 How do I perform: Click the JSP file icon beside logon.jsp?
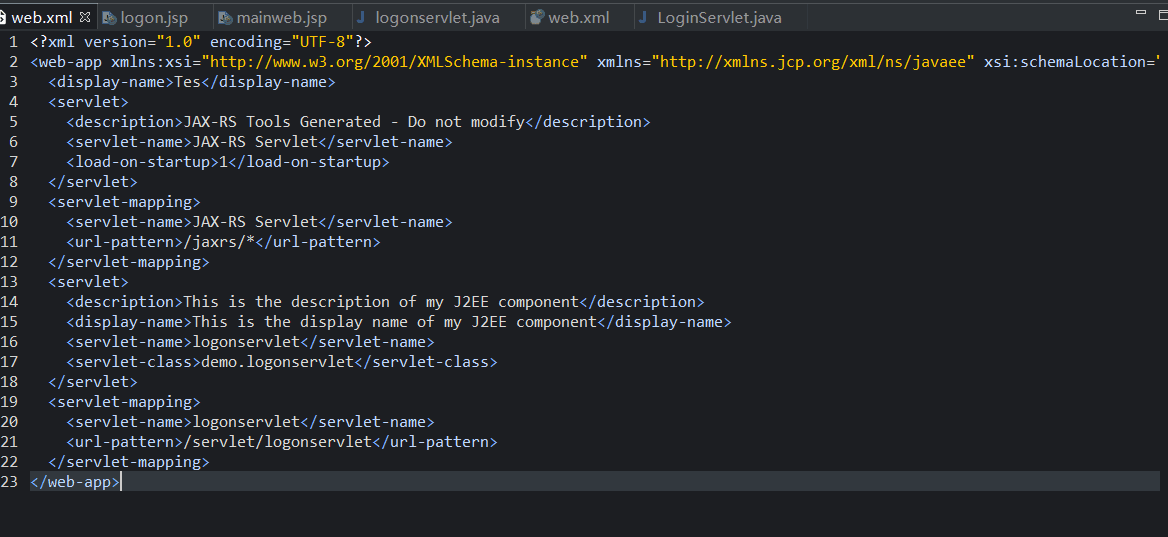click(x=109, y=18)
